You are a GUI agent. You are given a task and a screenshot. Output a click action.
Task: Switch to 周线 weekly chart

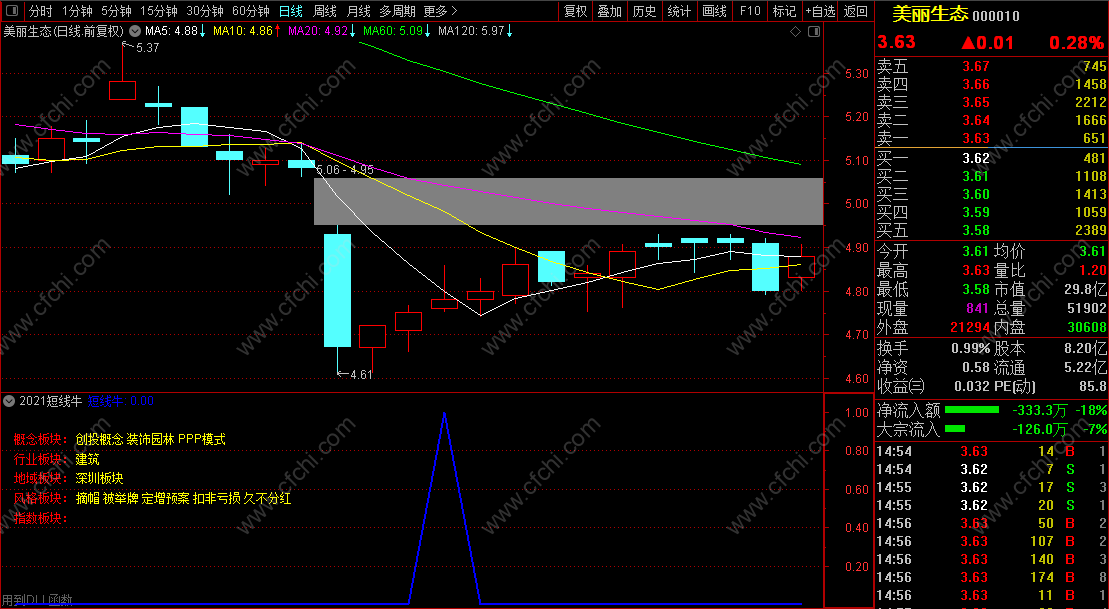tap(325, 11)
